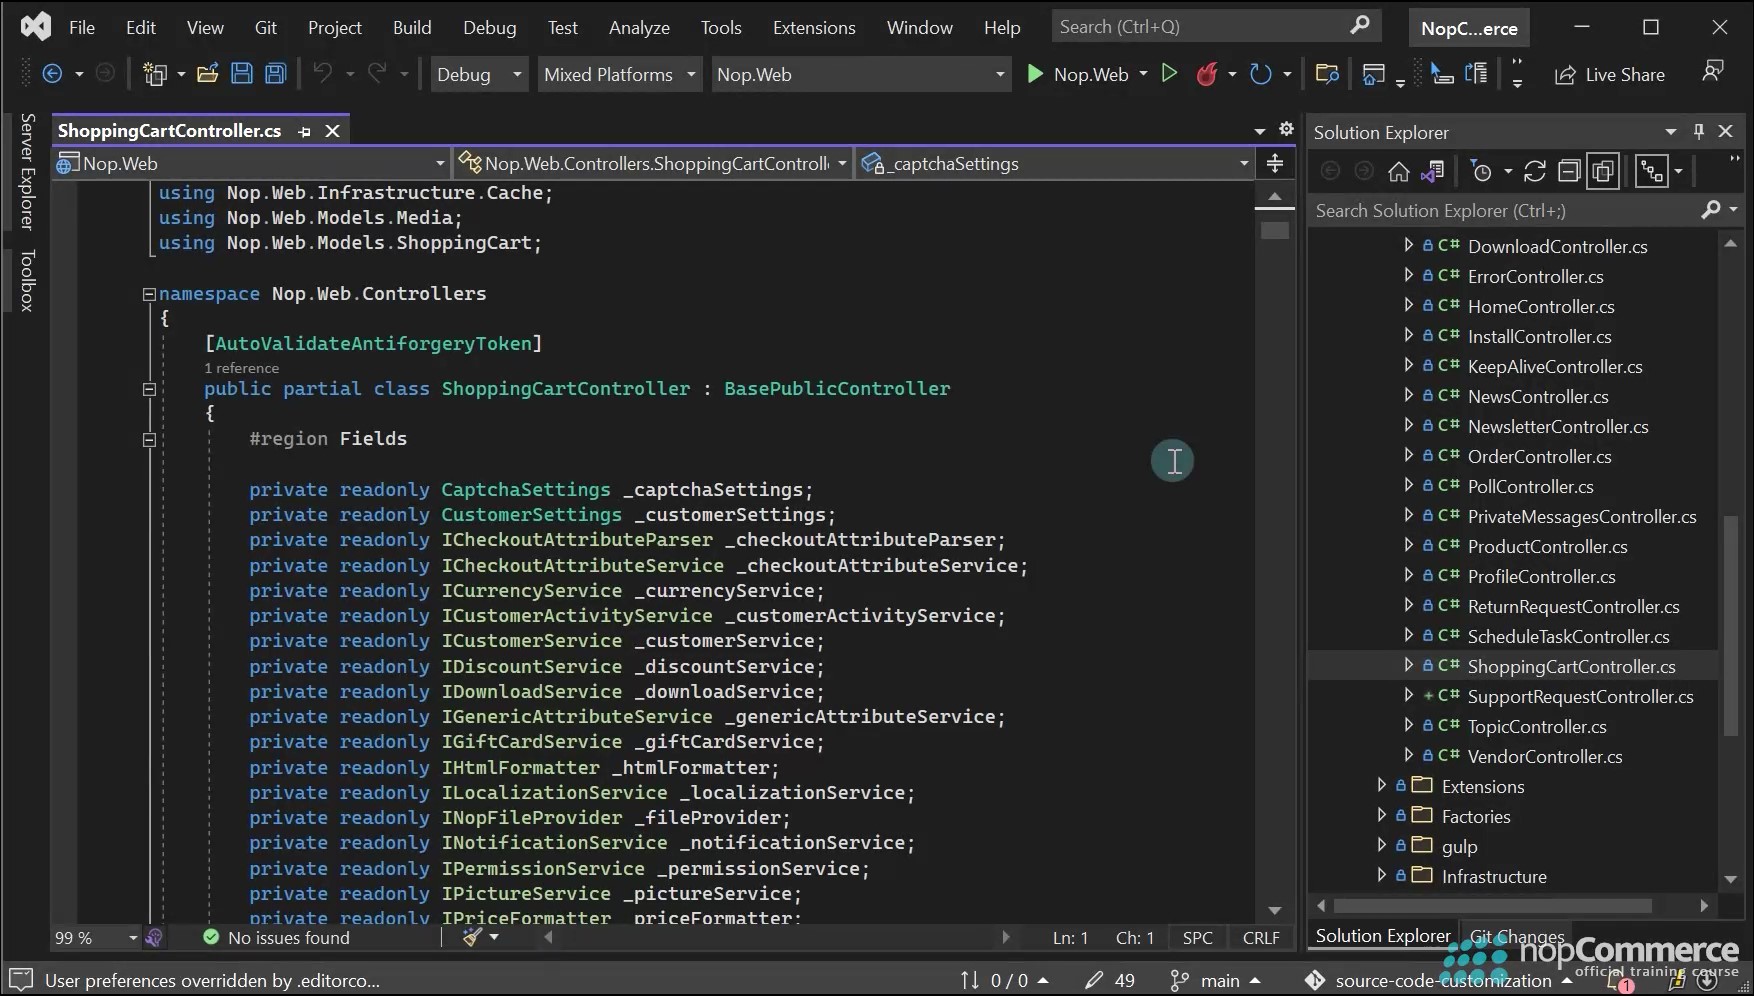Click the Solution Explorer Home icon
The height and width of the screenshot is (996, 1754).
coord(1398,172)
